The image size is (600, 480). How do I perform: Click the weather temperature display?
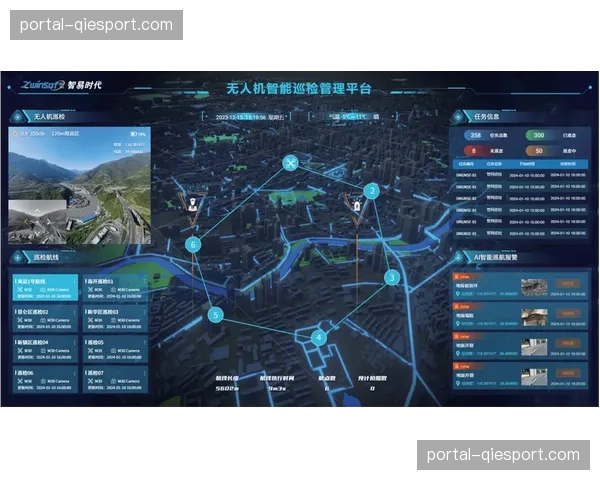354,116
